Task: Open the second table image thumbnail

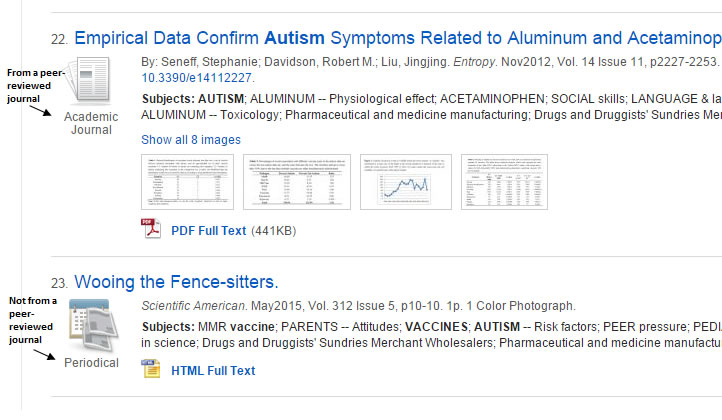Action: point(297,182)
